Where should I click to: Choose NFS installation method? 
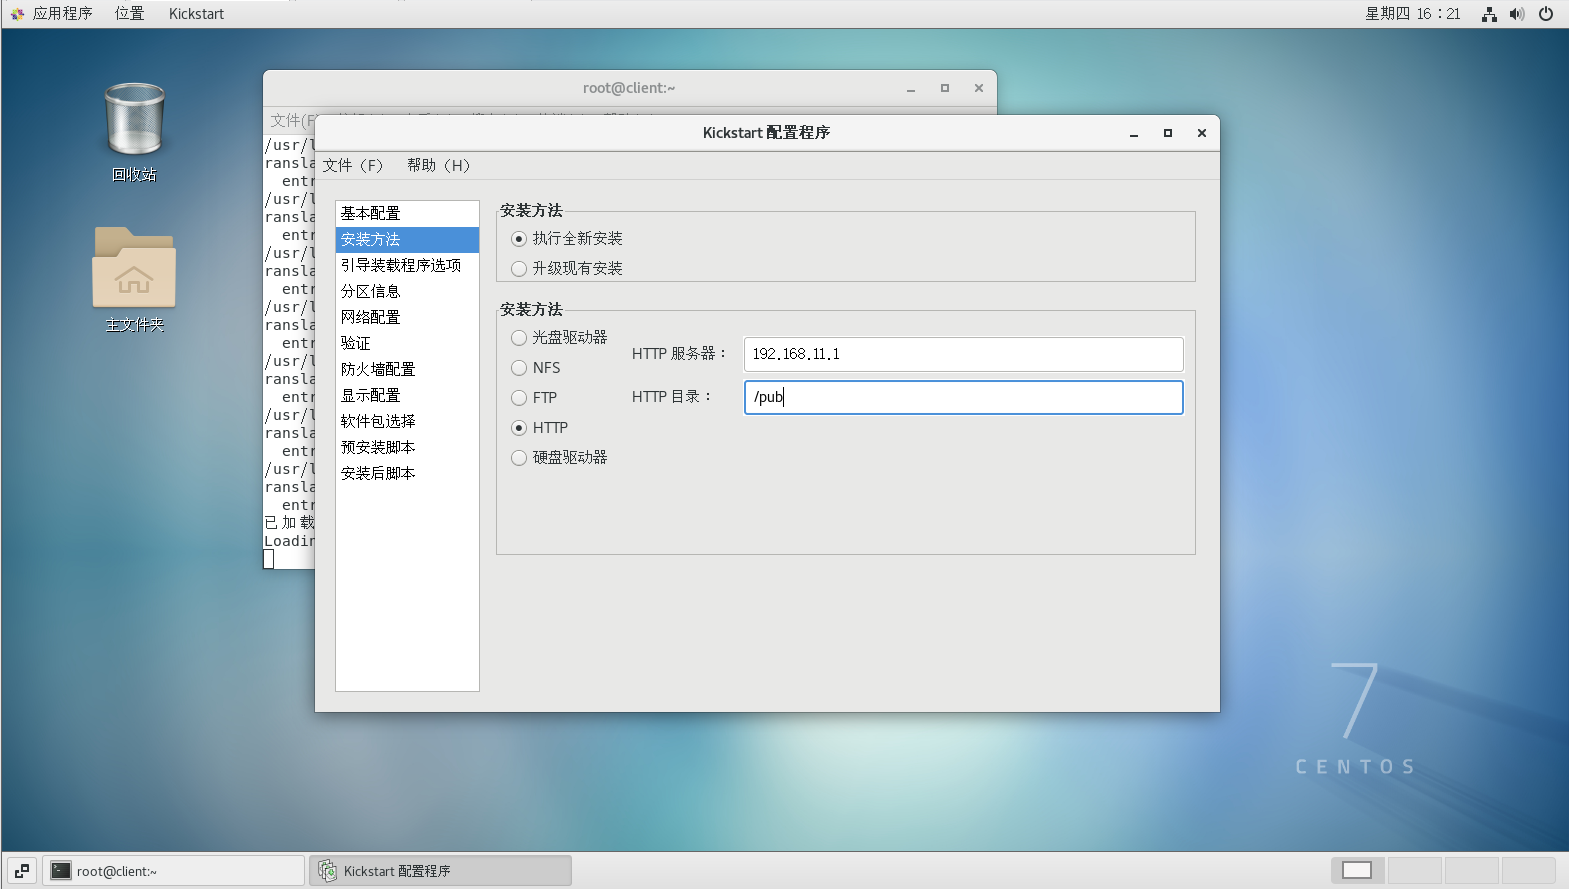[519, 368]
